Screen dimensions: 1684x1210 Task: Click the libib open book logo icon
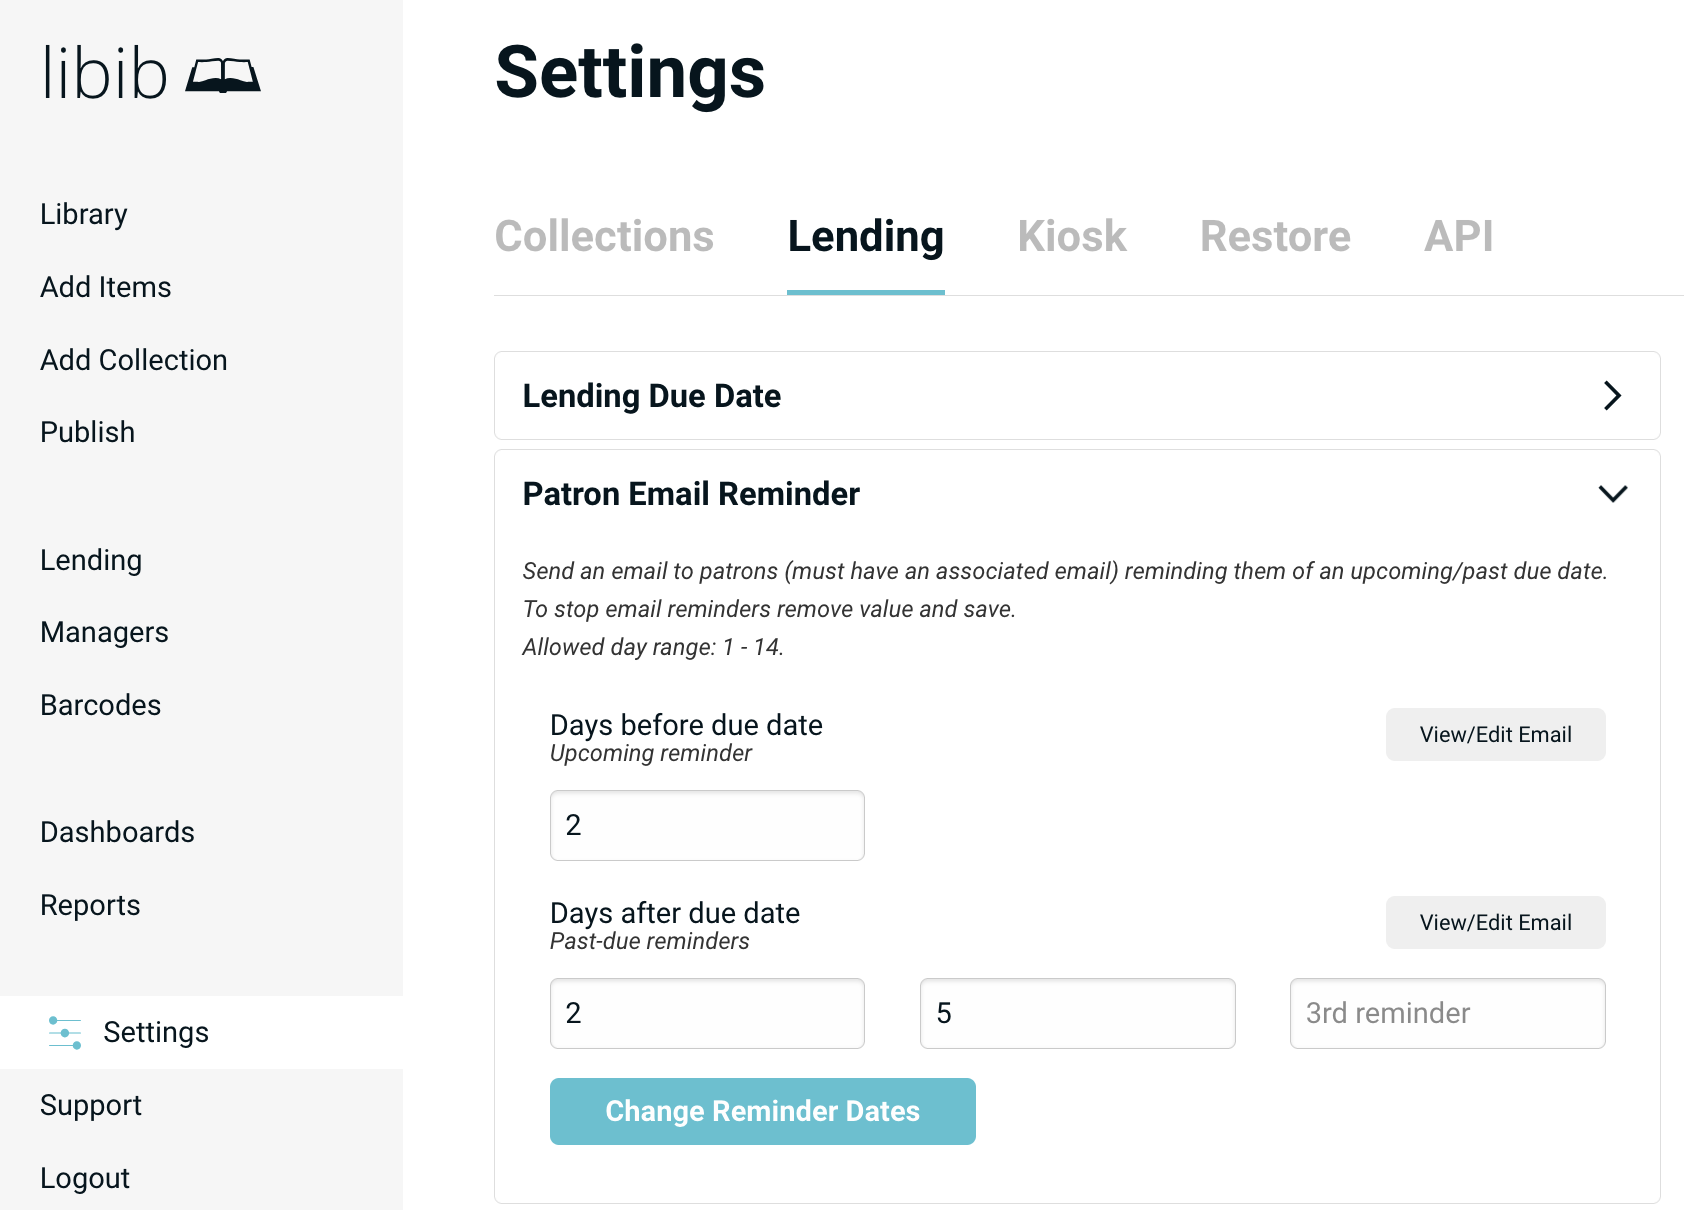[x=223, y=75]
